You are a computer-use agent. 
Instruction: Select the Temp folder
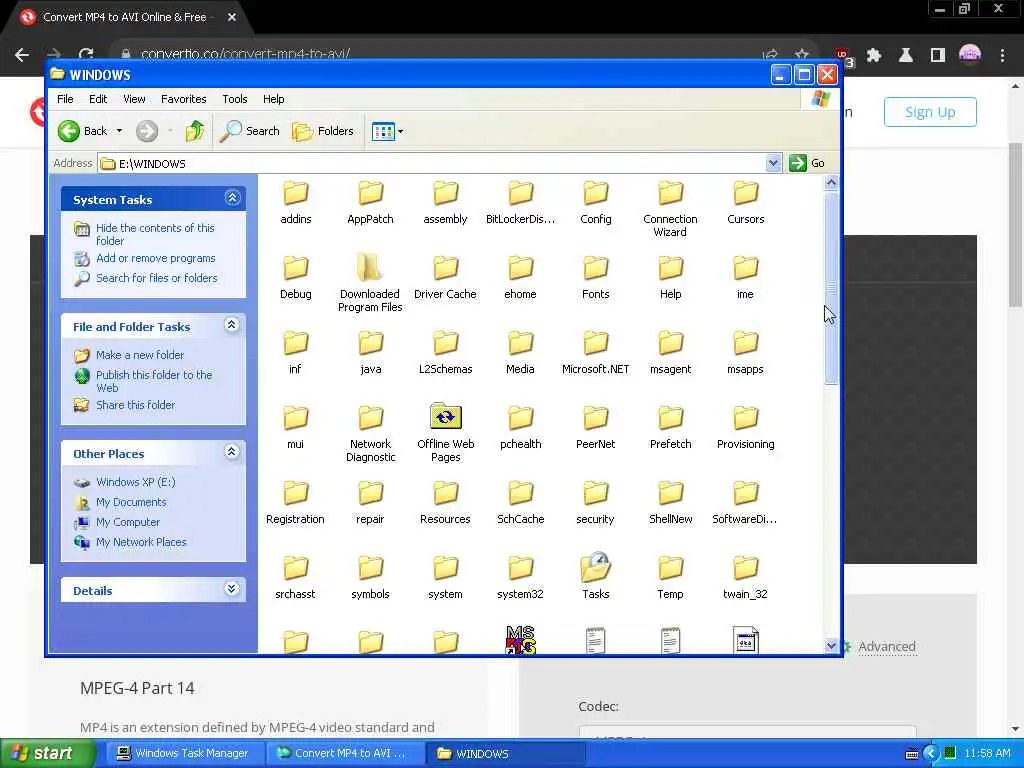[x=671, y=577]
